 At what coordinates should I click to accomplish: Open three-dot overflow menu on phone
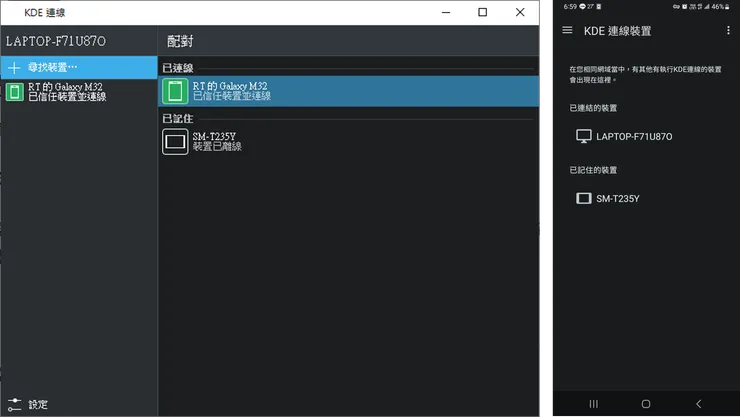[x=728, y=30]
